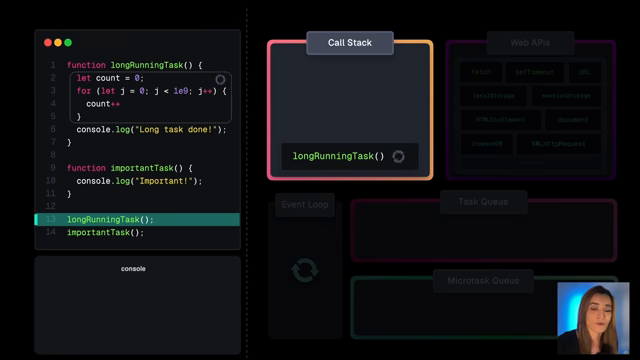Select the Microtask Queue label
Viewport: 640px width, 360px height.
[x=483, y=281]
